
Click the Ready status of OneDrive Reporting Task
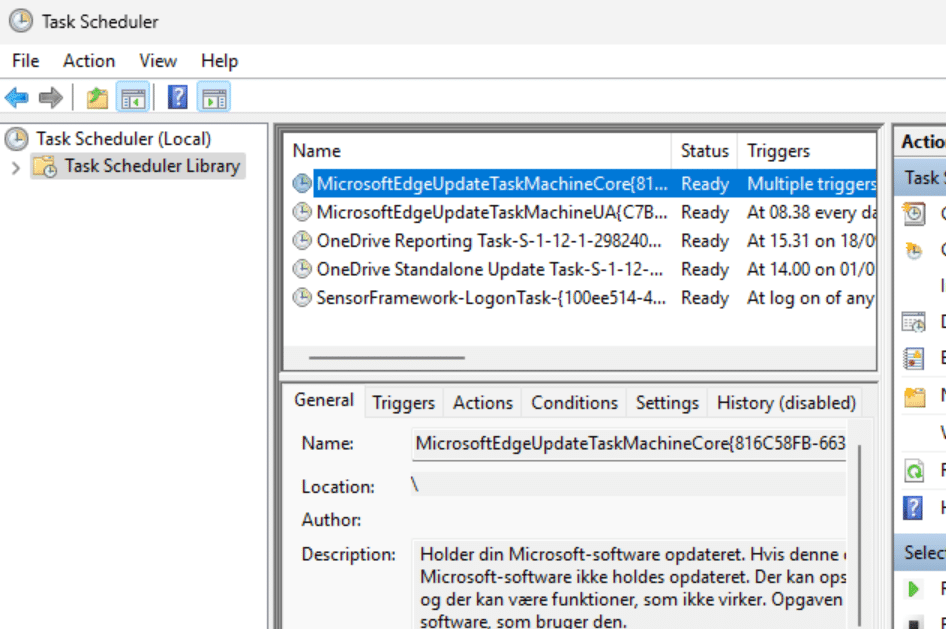[705, 240]
